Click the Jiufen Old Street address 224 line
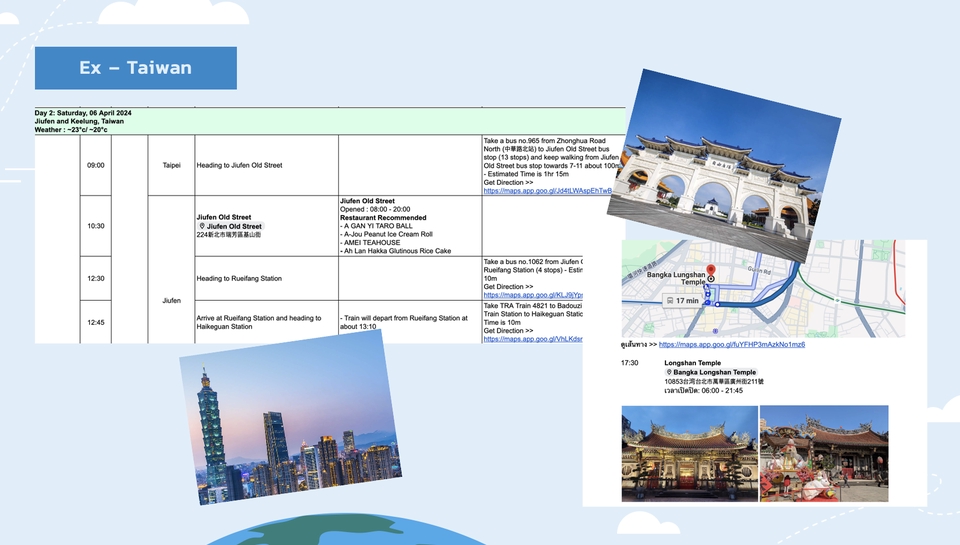 (x=229, y=235)
